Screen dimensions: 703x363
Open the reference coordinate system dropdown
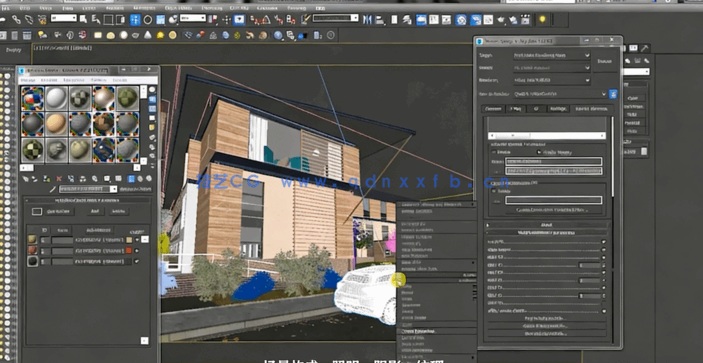pos(193,18)
